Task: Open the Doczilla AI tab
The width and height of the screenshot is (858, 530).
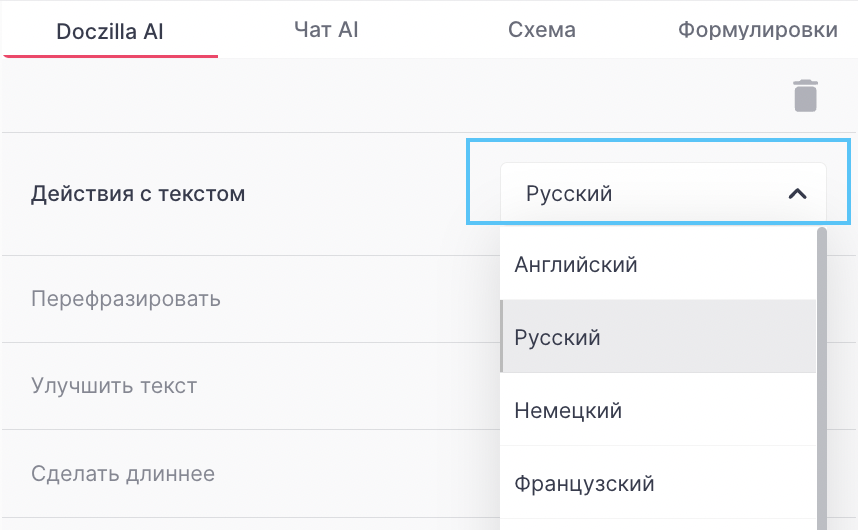Action: tap(110, 31)
